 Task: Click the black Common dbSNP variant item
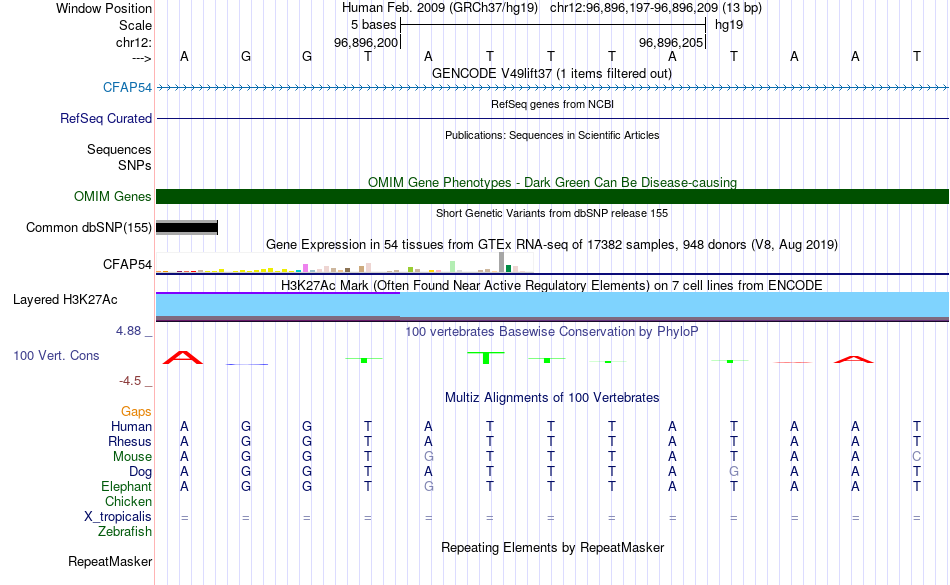point(187,228)
